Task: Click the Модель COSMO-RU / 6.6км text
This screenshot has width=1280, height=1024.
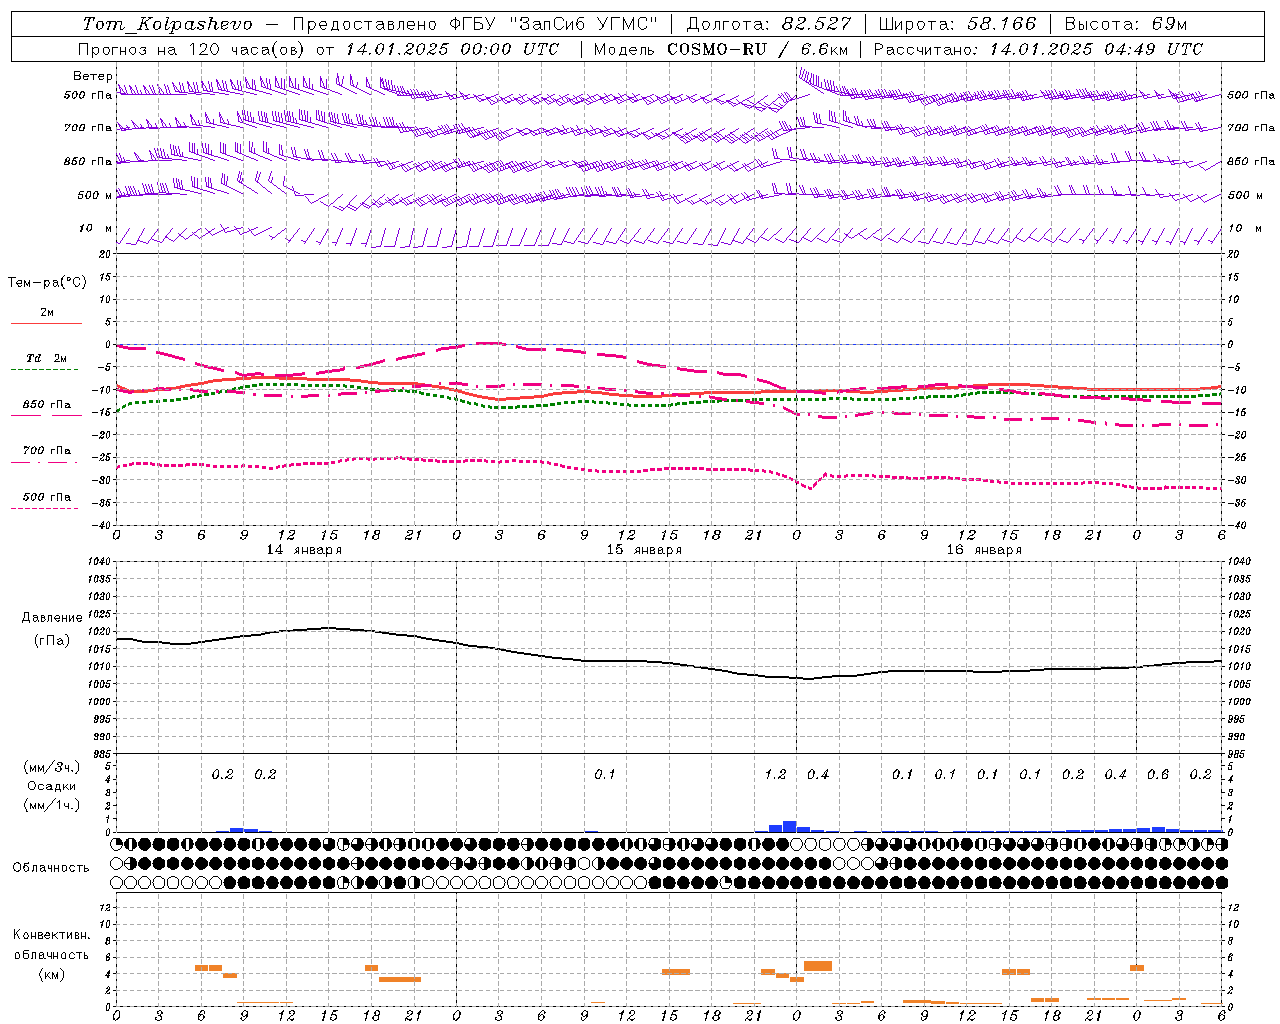Action: coord(721,49)
